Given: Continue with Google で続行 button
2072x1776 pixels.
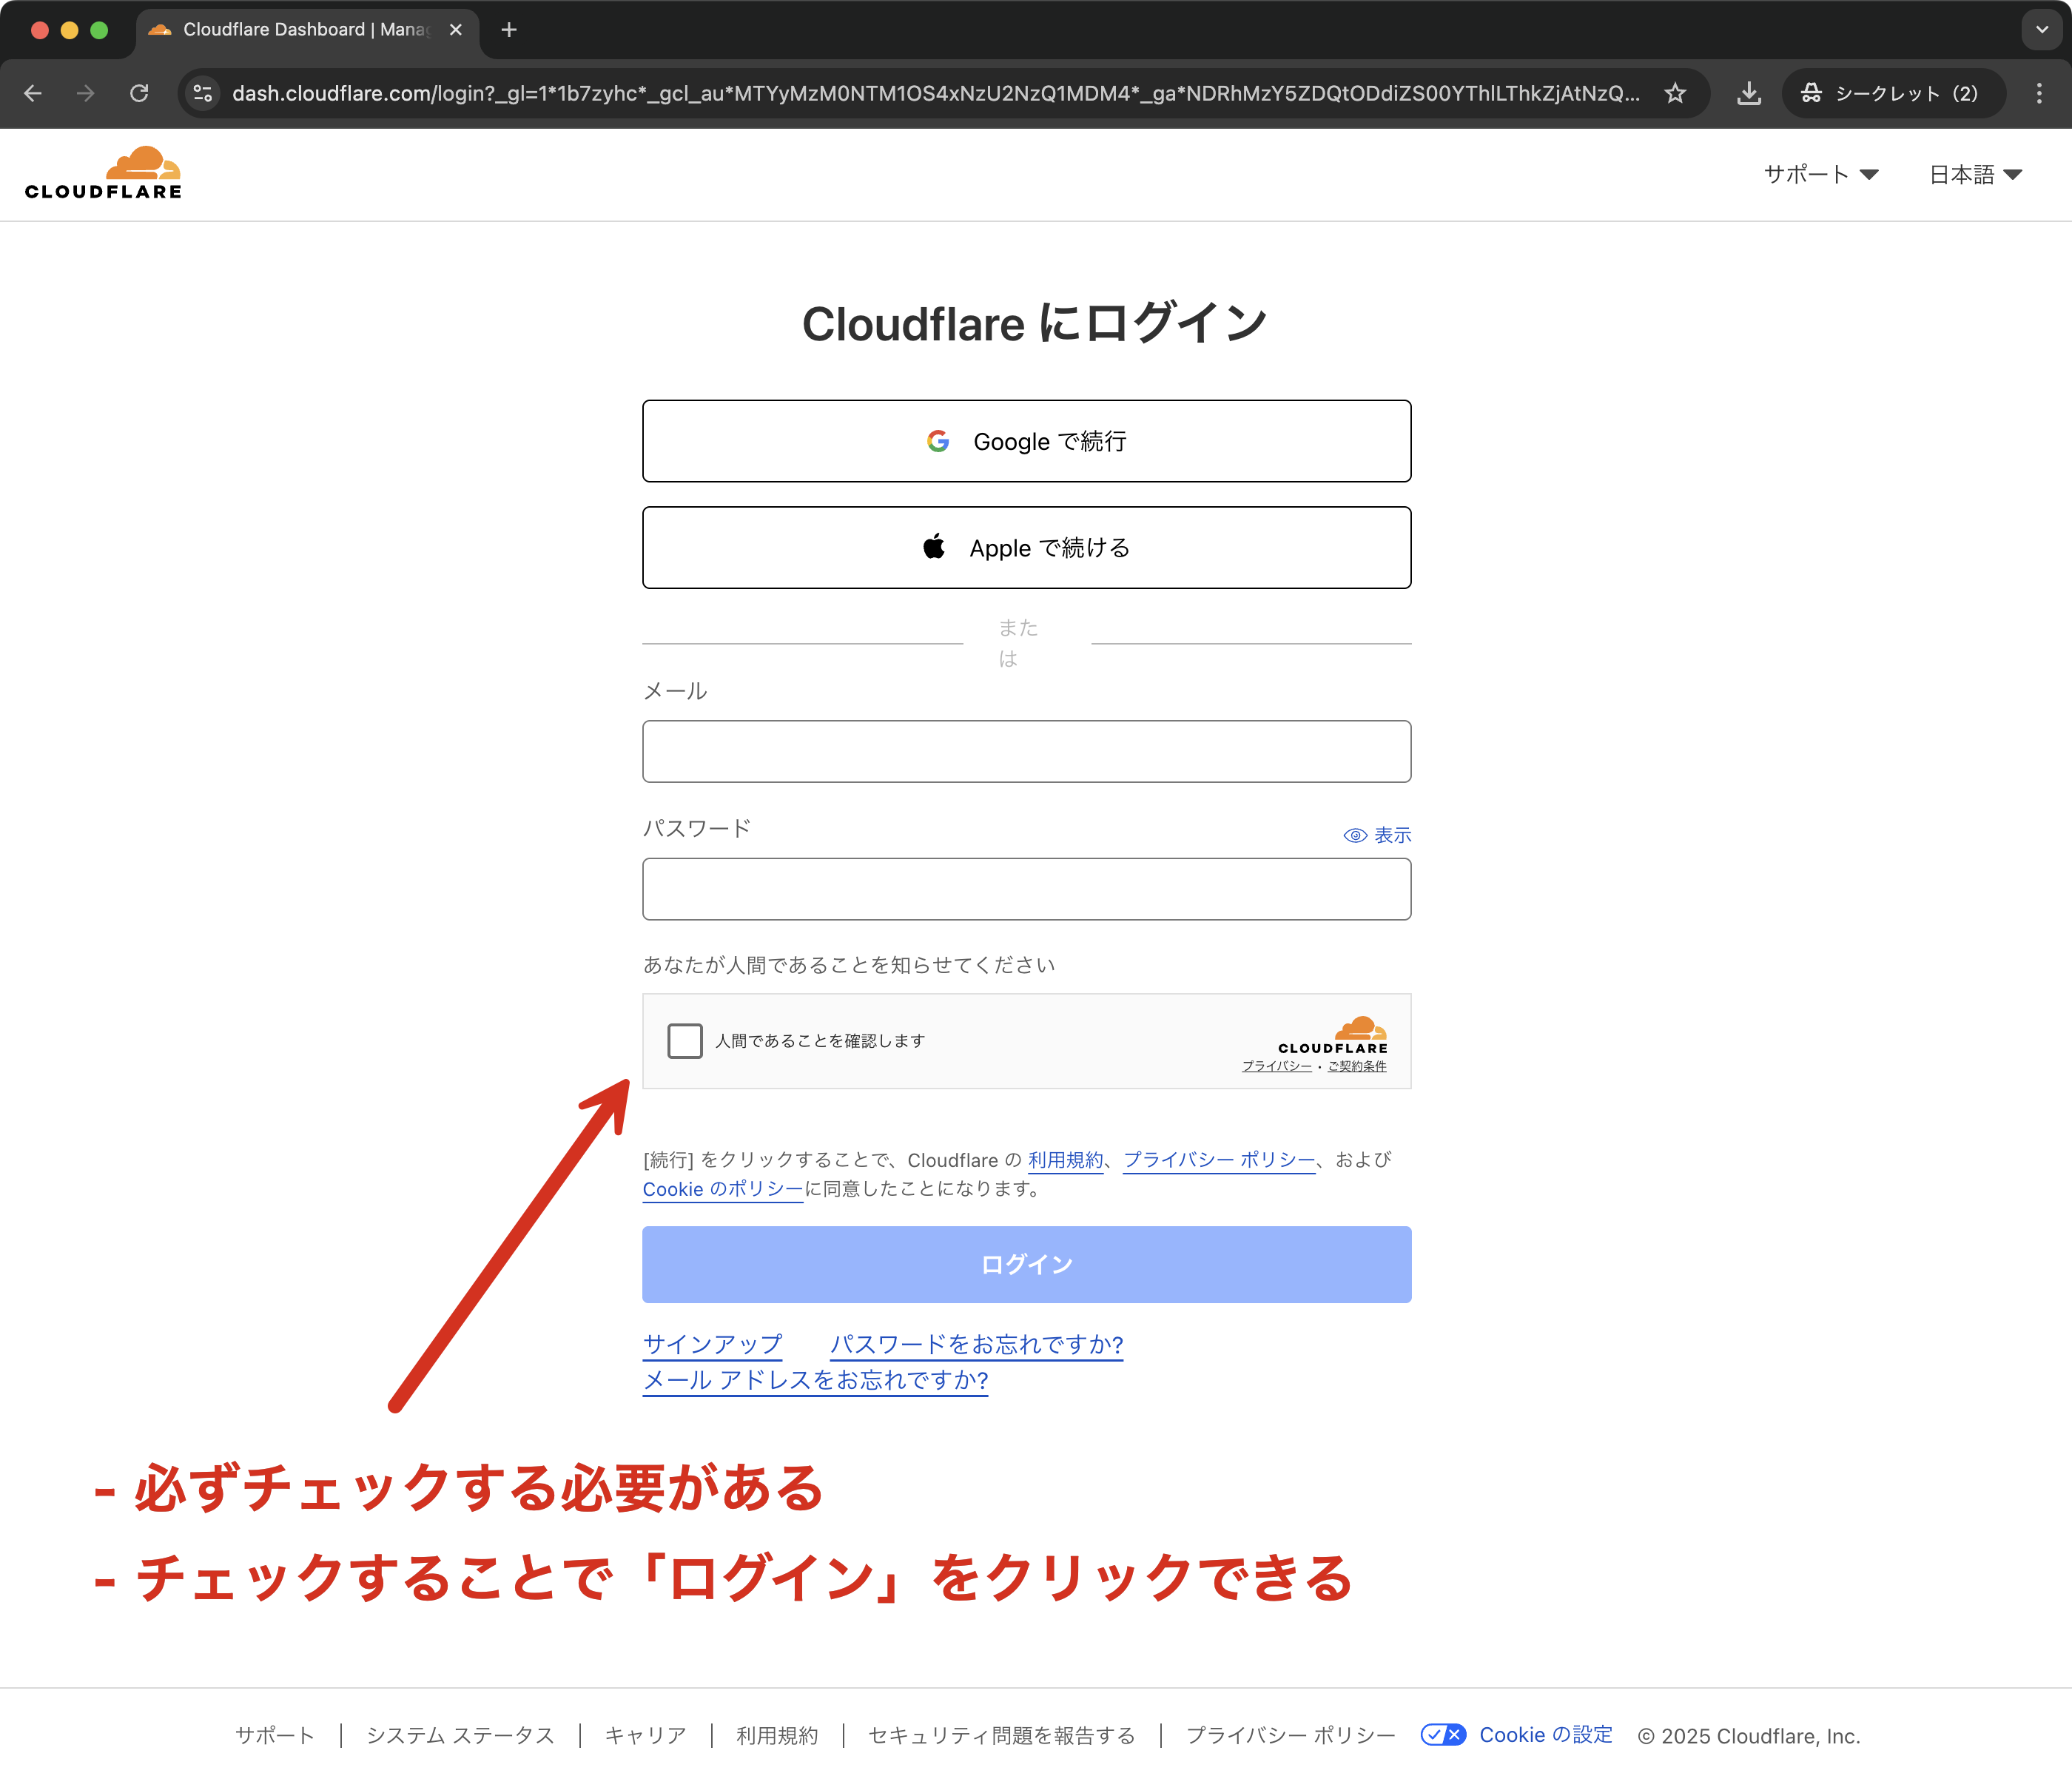Looking at the screenshot, I should click(1027, 441).
